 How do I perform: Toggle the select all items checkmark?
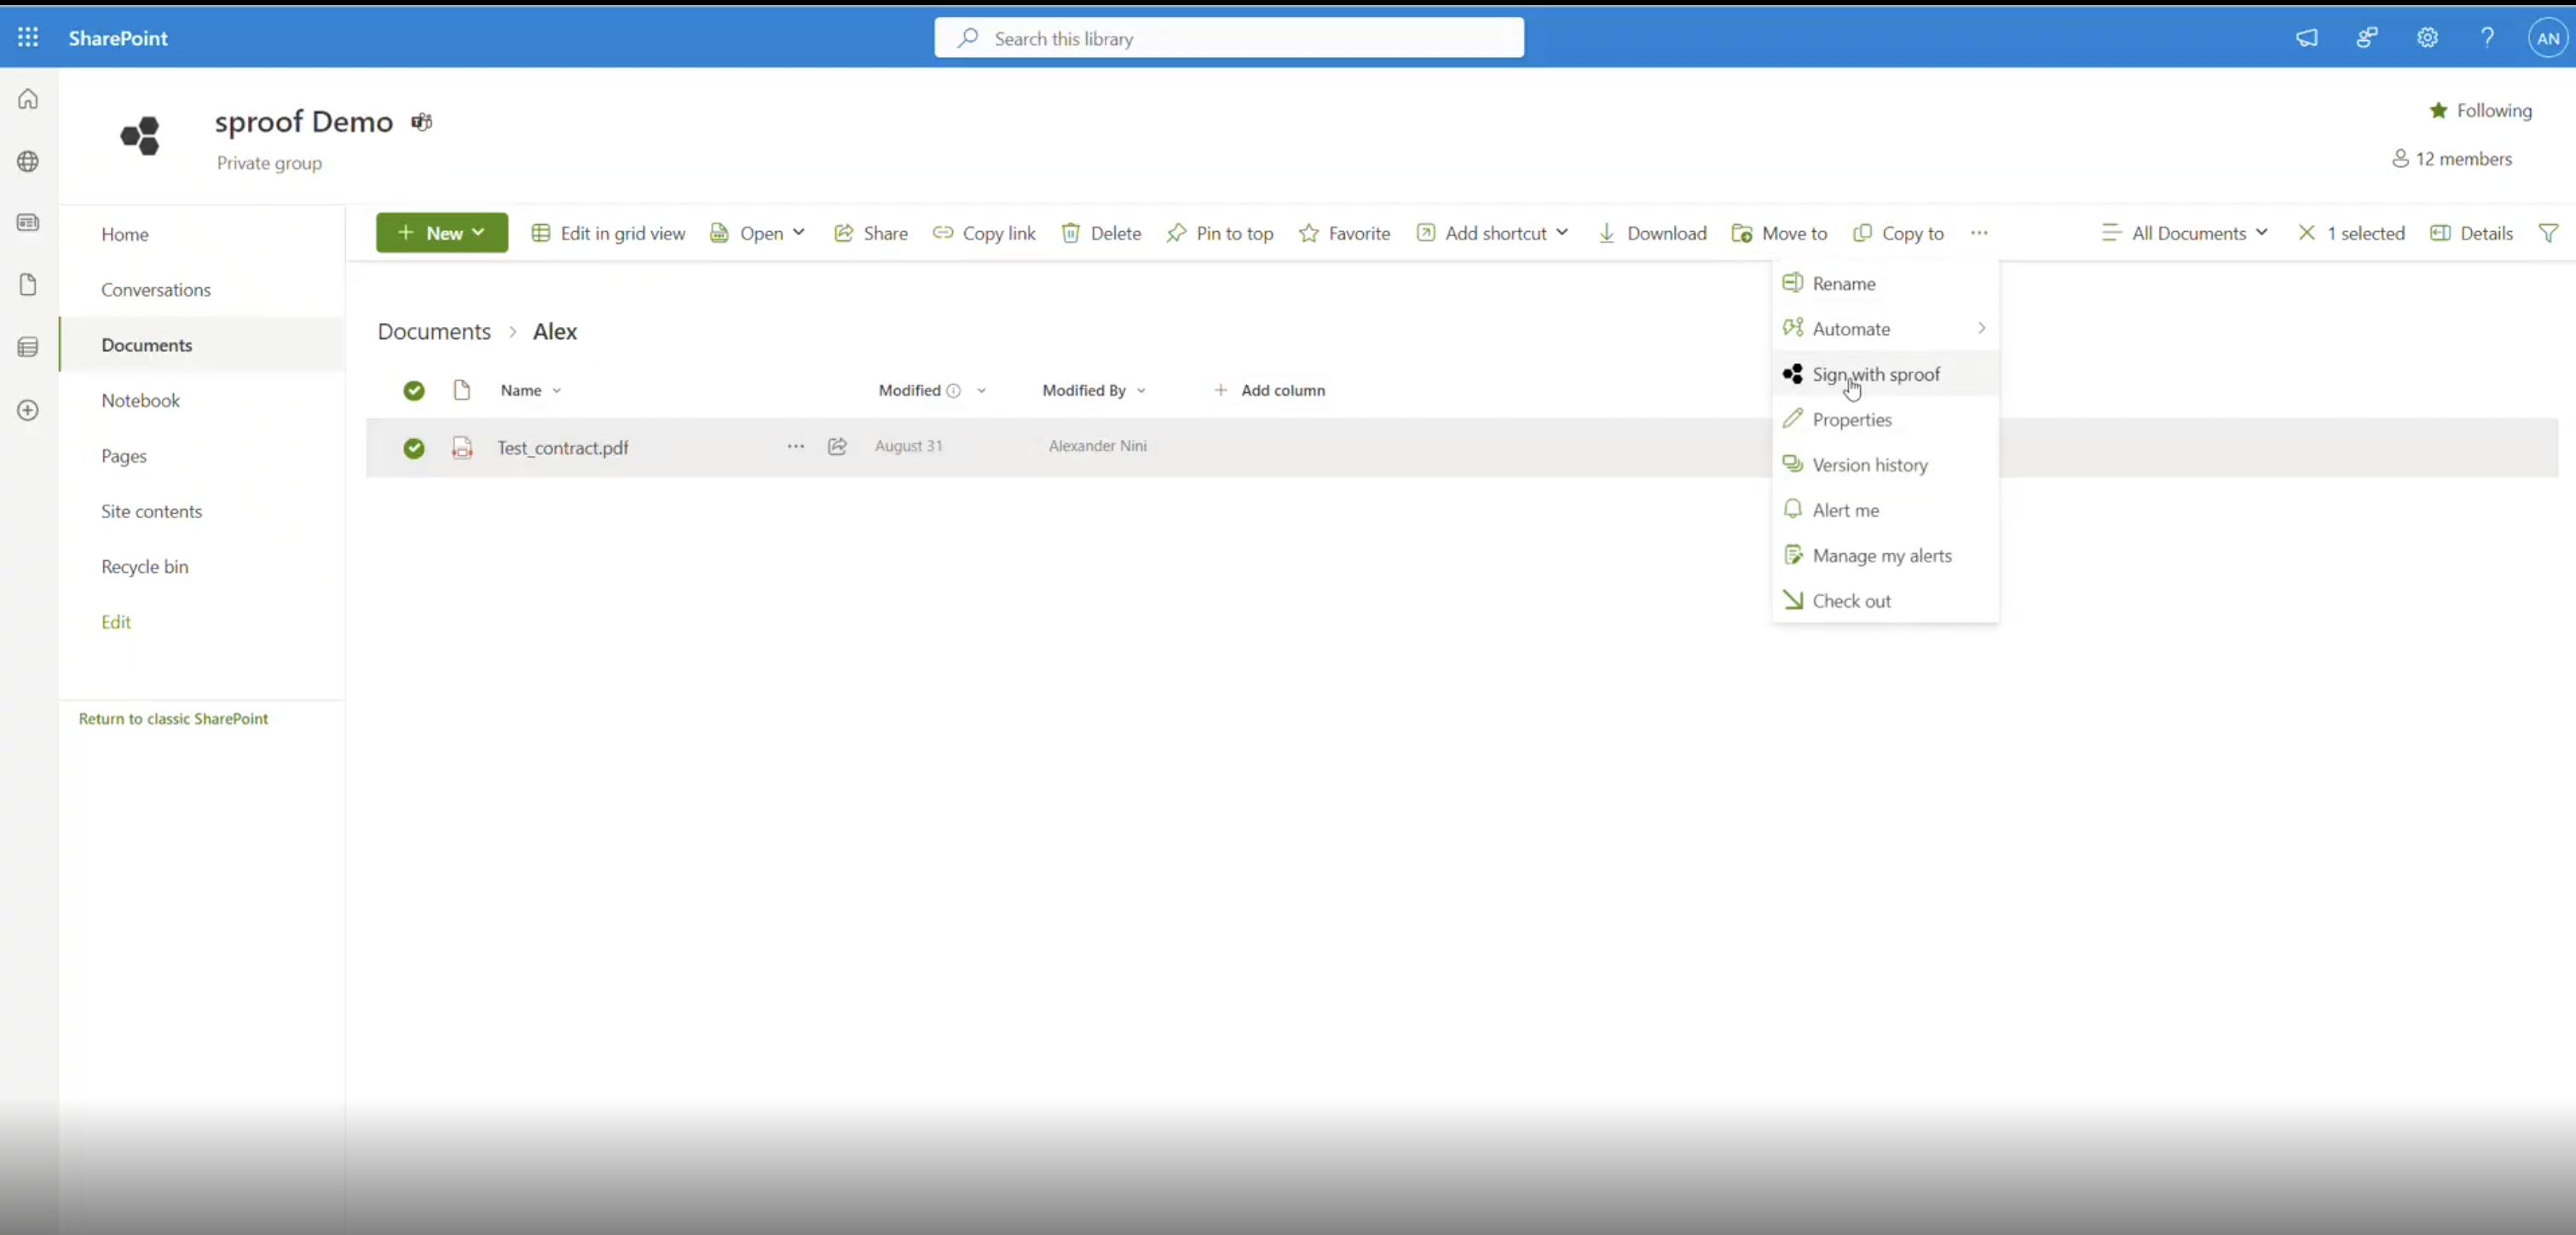point(414,390)
